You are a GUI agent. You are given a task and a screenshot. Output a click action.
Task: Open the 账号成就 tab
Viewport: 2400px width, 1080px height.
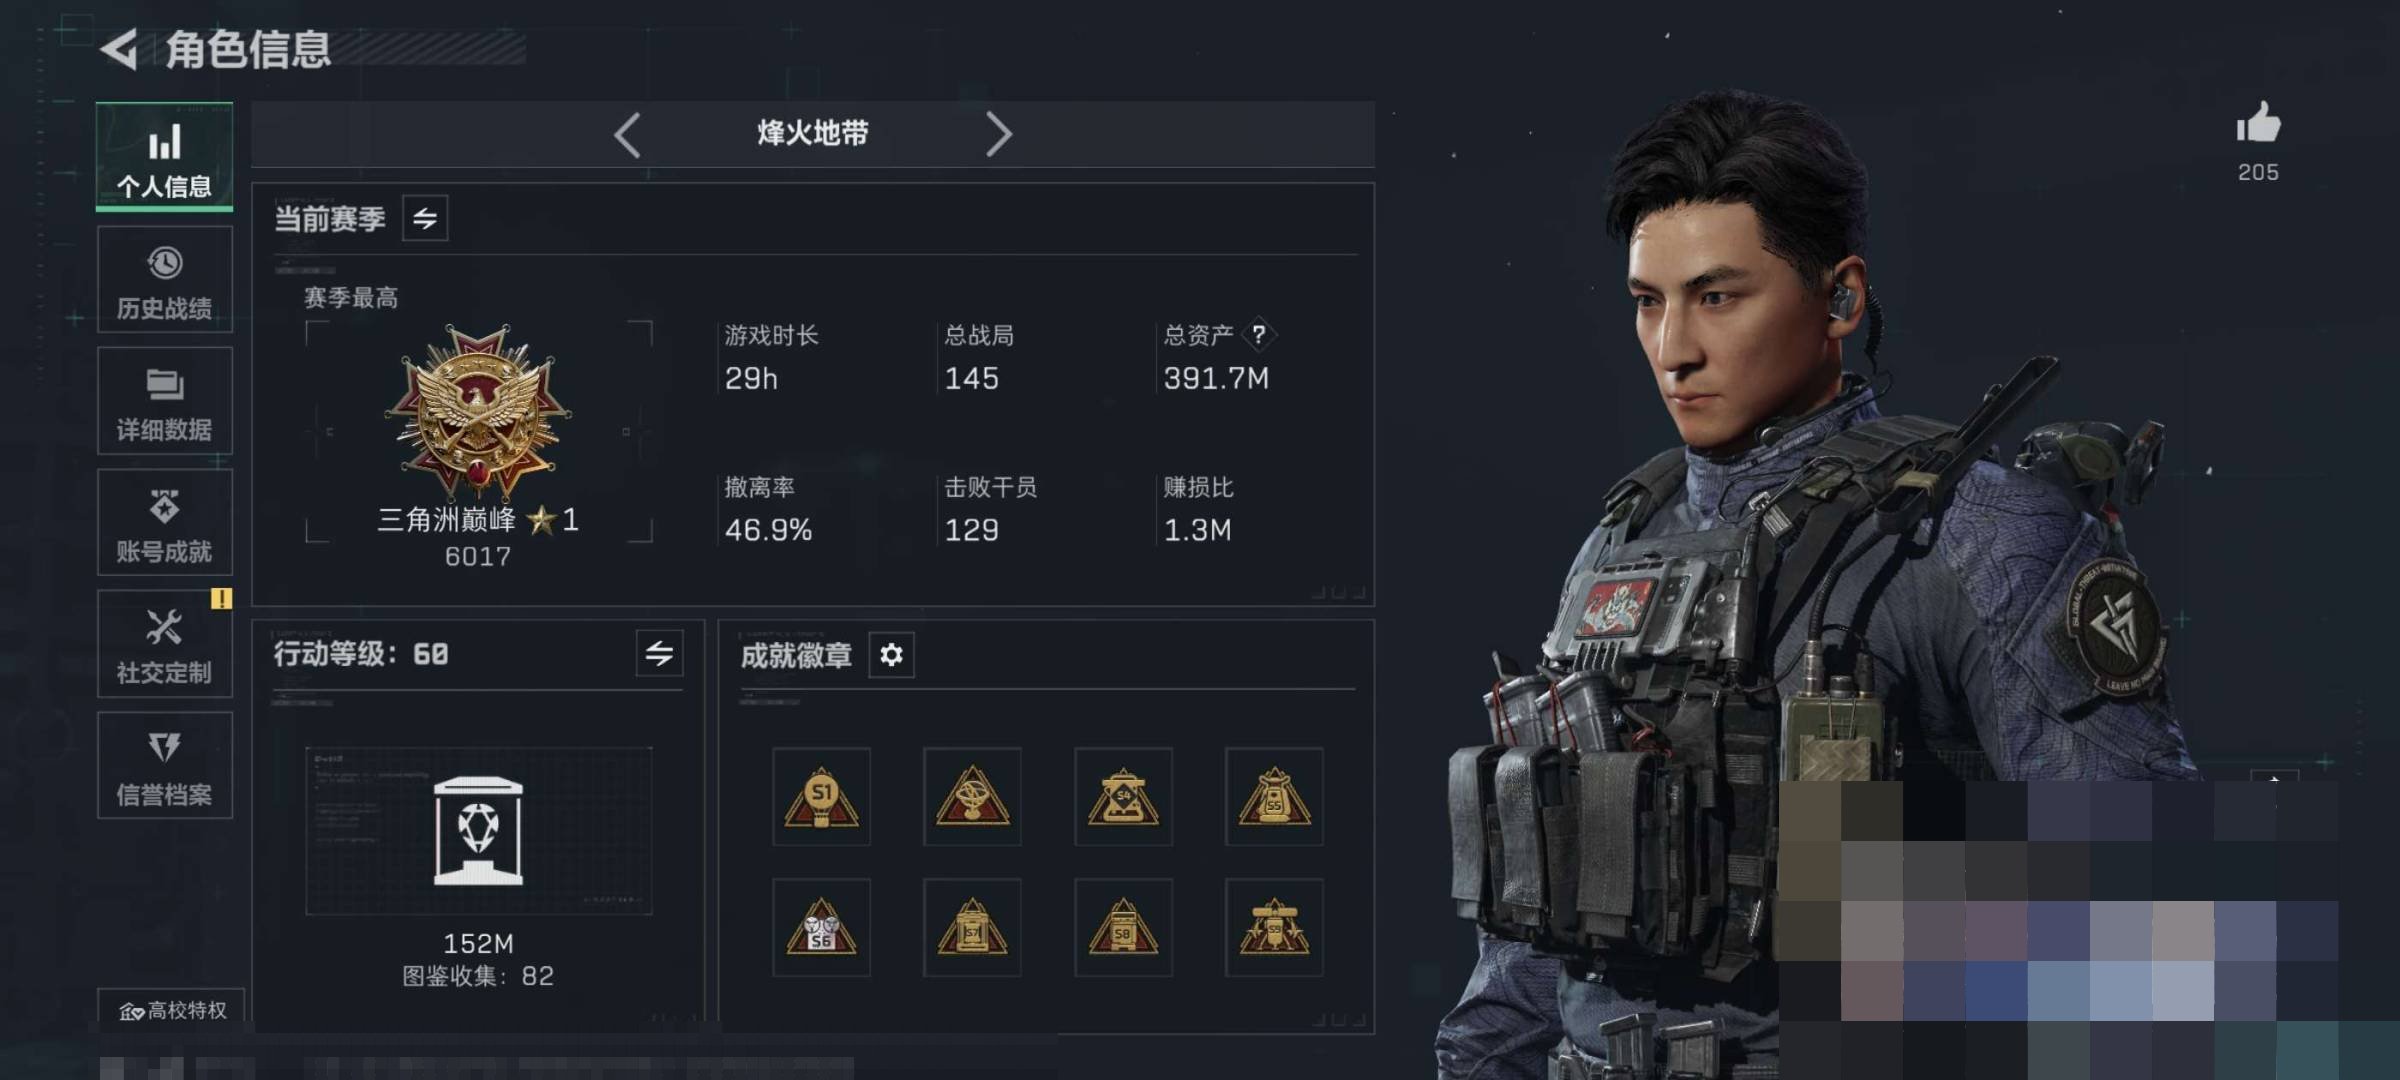[165, 522]
